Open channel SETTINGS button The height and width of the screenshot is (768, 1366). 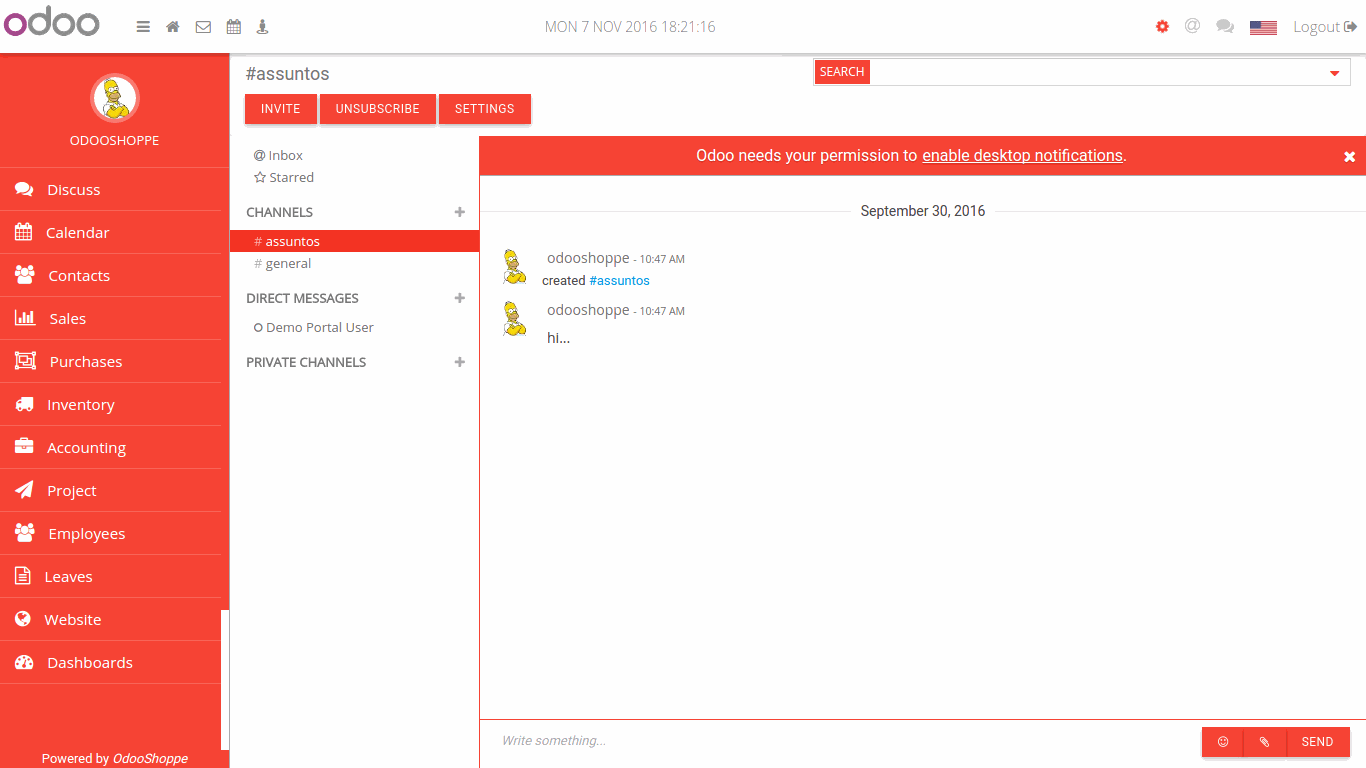coord(485,109)
